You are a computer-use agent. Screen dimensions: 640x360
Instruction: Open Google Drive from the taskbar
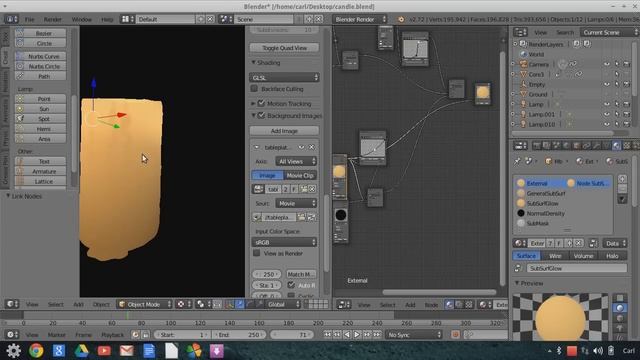[x=81, y=351]
